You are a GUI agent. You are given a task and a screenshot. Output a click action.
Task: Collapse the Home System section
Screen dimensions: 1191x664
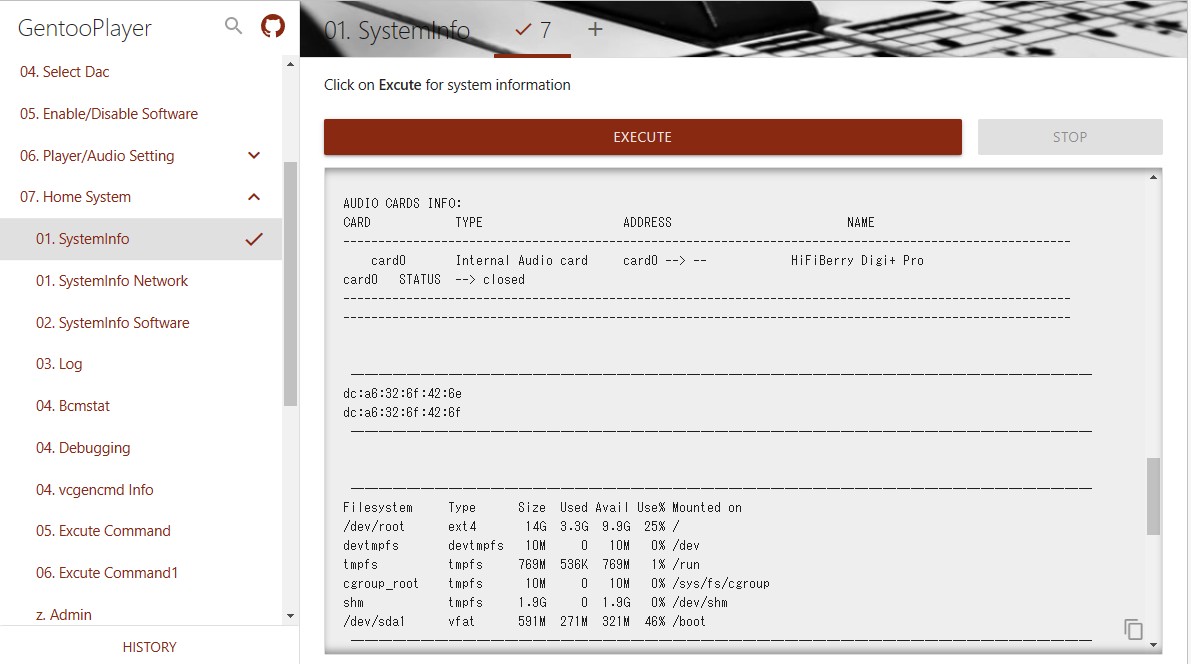254,197
